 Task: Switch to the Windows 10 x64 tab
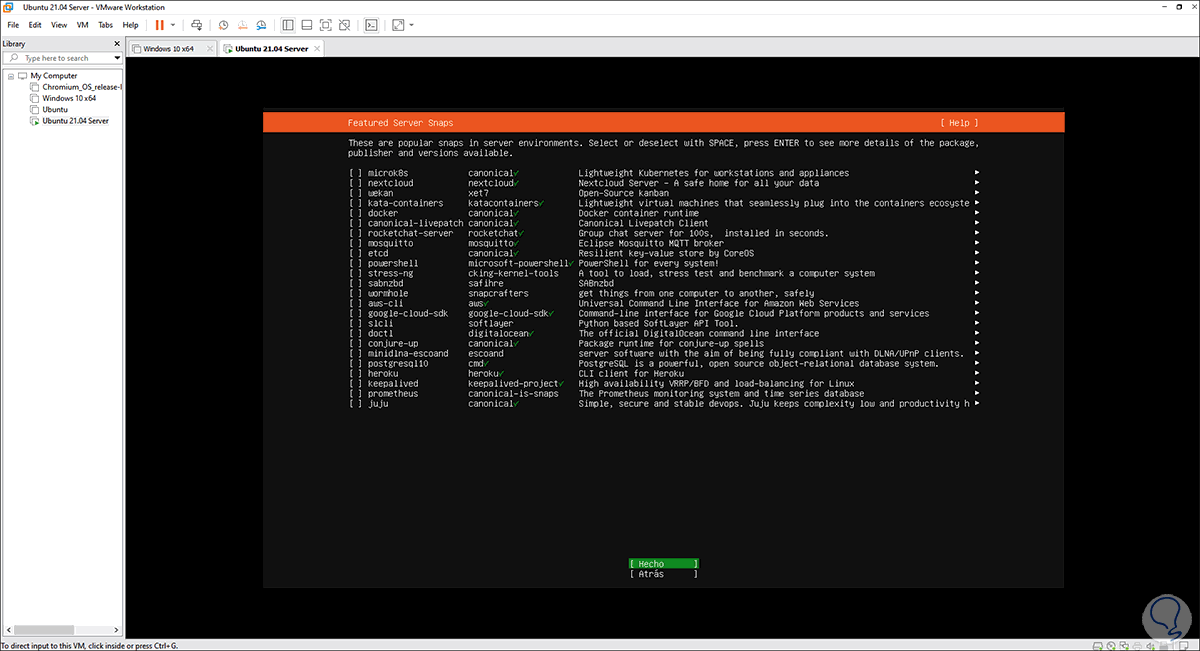coord(172,48)
